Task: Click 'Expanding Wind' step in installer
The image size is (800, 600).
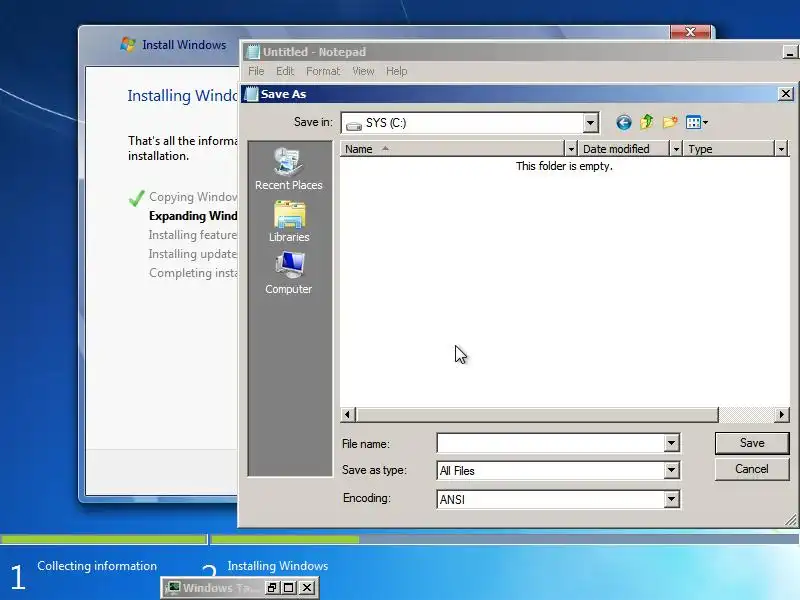Action: point(193,216)
